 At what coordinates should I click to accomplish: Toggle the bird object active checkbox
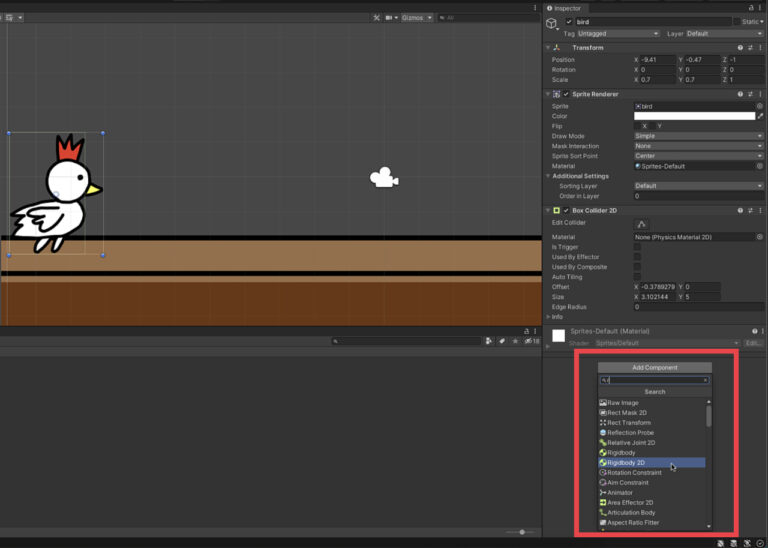click(x=569, y=22)
